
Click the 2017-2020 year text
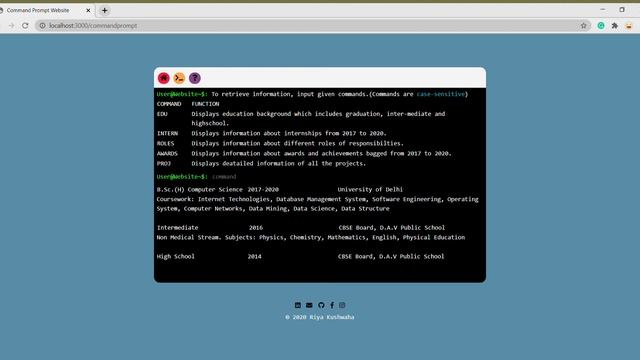tap(263, 189)
